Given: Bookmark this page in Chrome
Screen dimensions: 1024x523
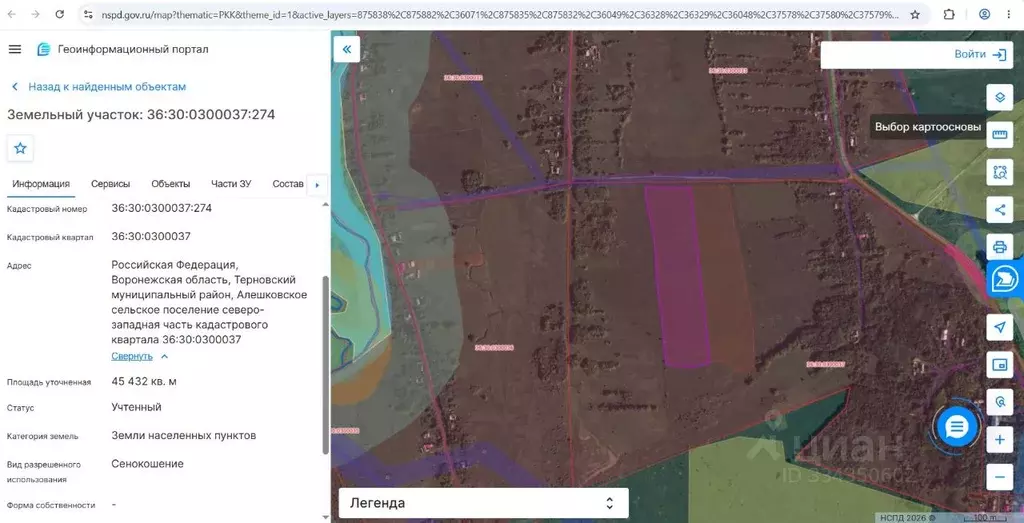Looking at the screenshot, I should (x=915, y=14).
